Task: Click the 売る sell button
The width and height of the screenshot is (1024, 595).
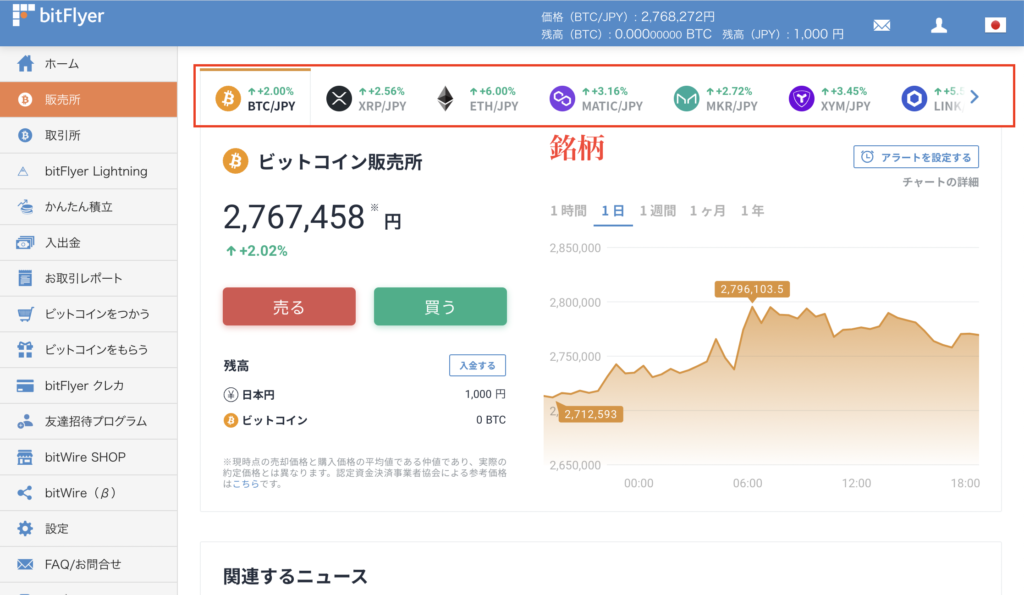Action: [288, 307]
